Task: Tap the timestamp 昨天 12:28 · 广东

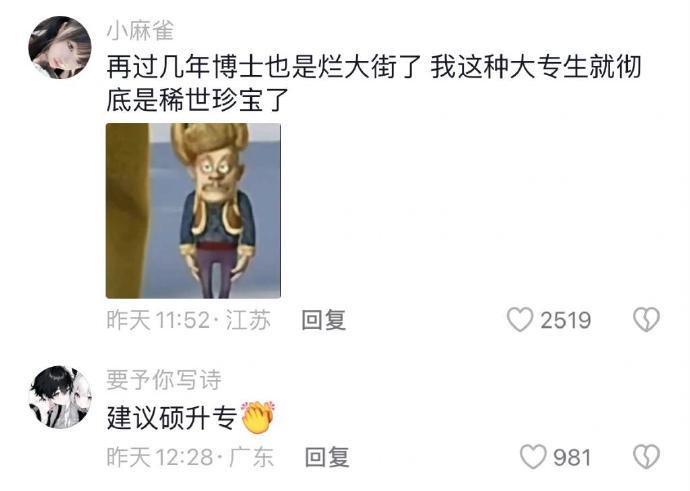Action: point(191,457)
